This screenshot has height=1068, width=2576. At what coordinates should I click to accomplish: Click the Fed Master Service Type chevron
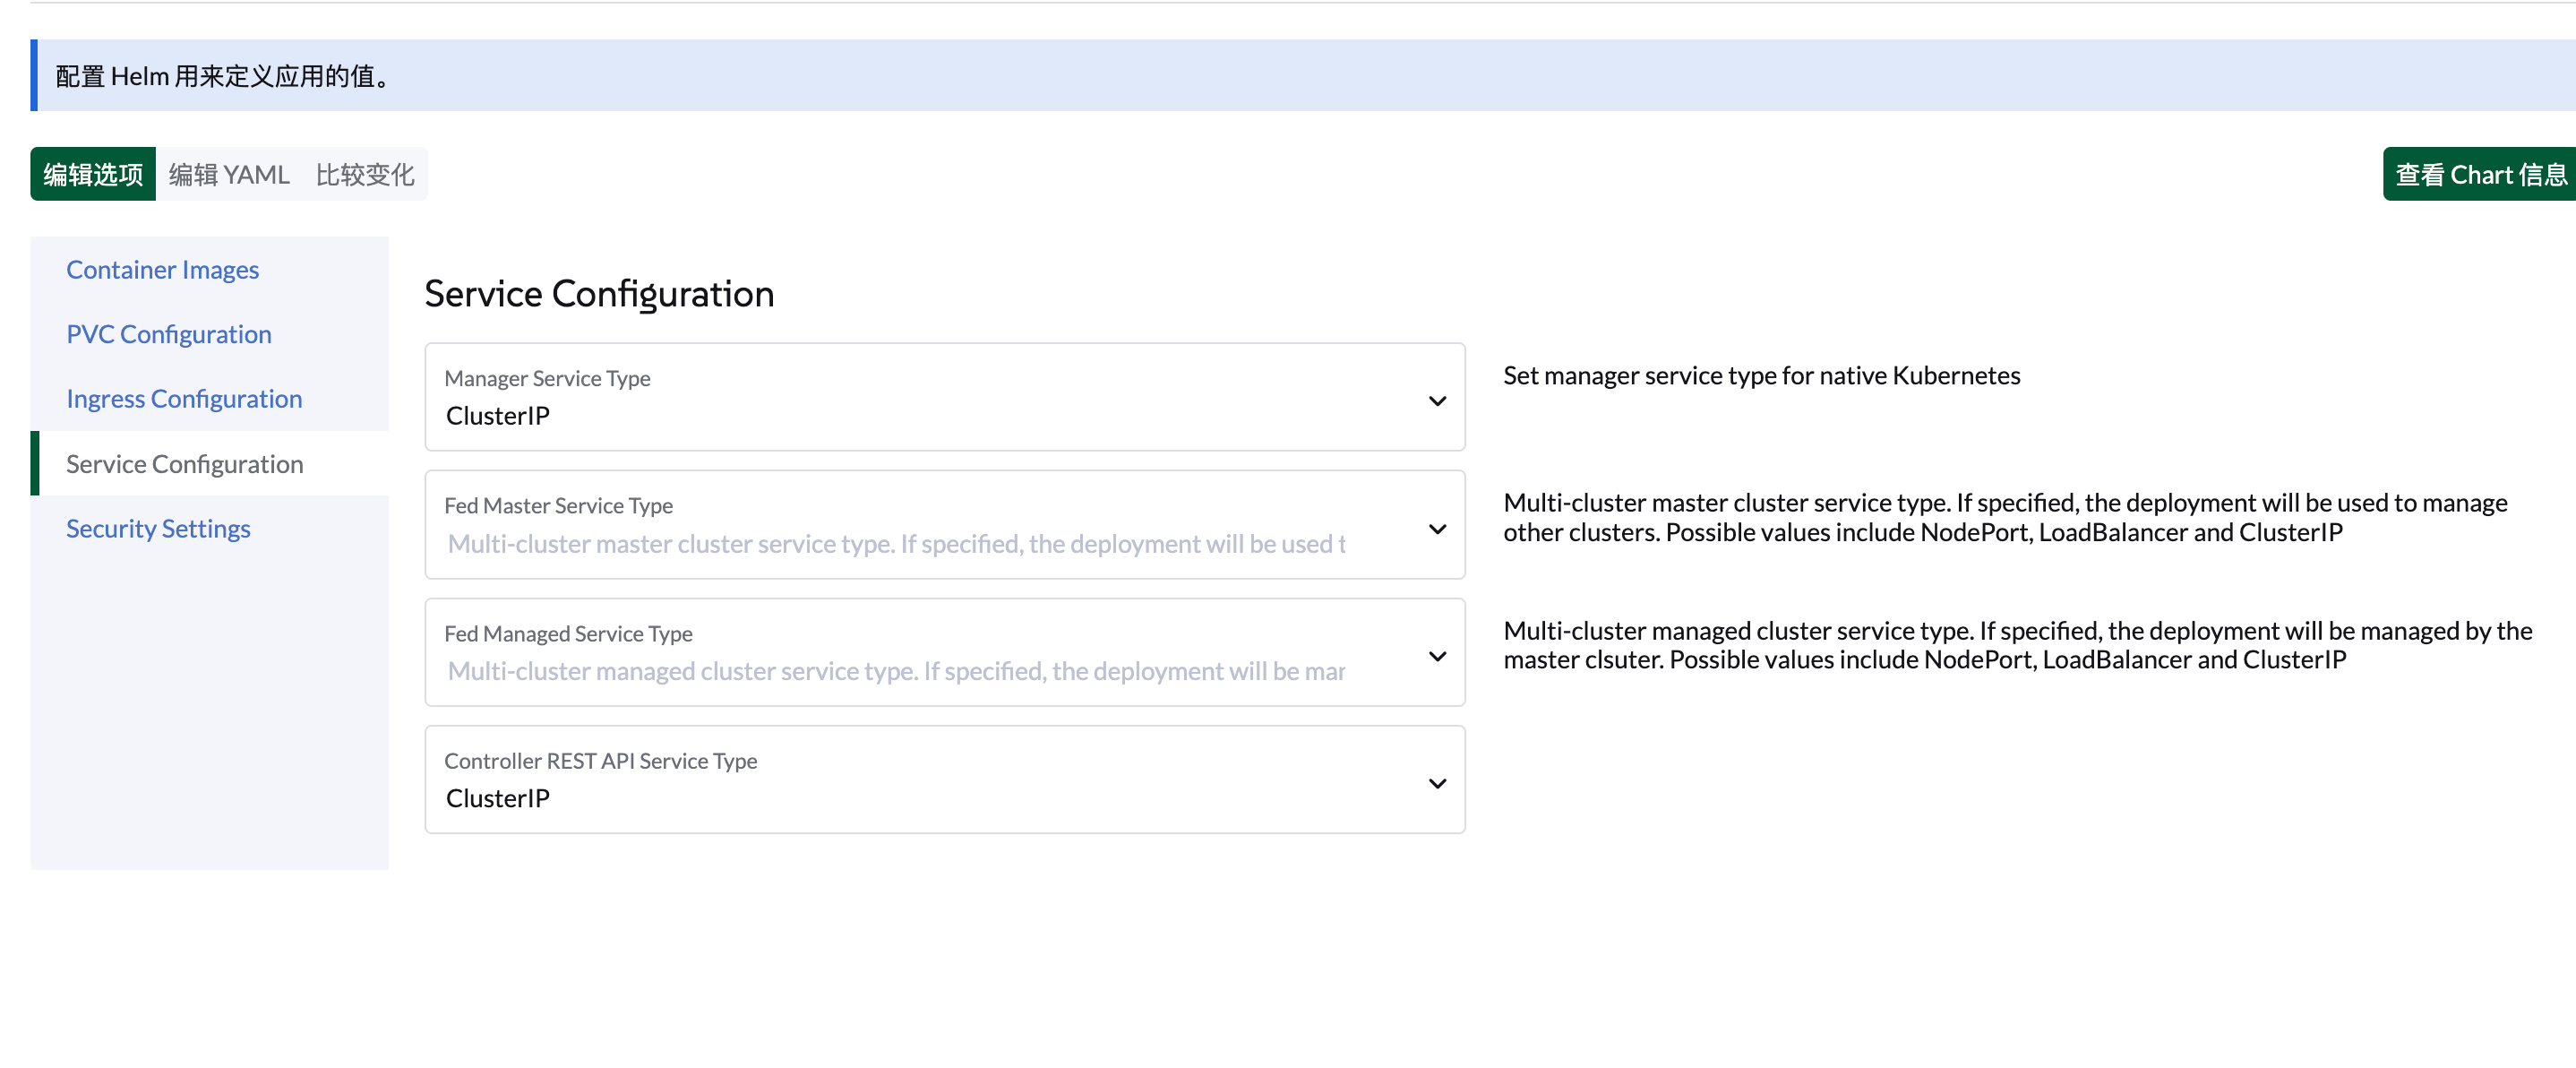point(1437,529)
